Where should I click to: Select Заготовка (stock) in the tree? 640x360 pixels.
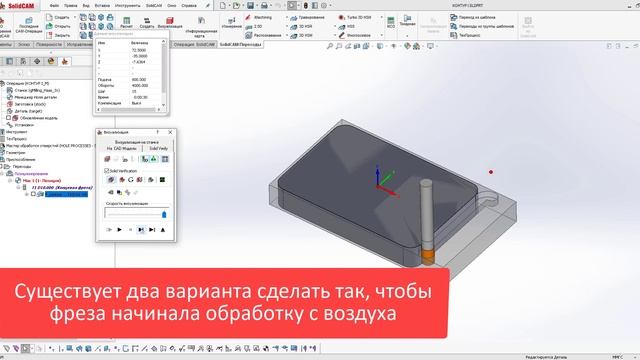pos(30,104)
